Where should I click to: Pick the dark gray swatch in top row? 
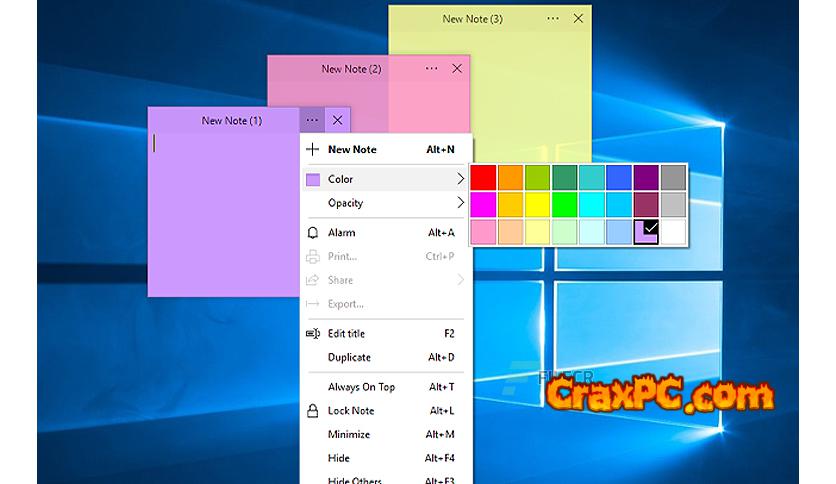(673, 178)
